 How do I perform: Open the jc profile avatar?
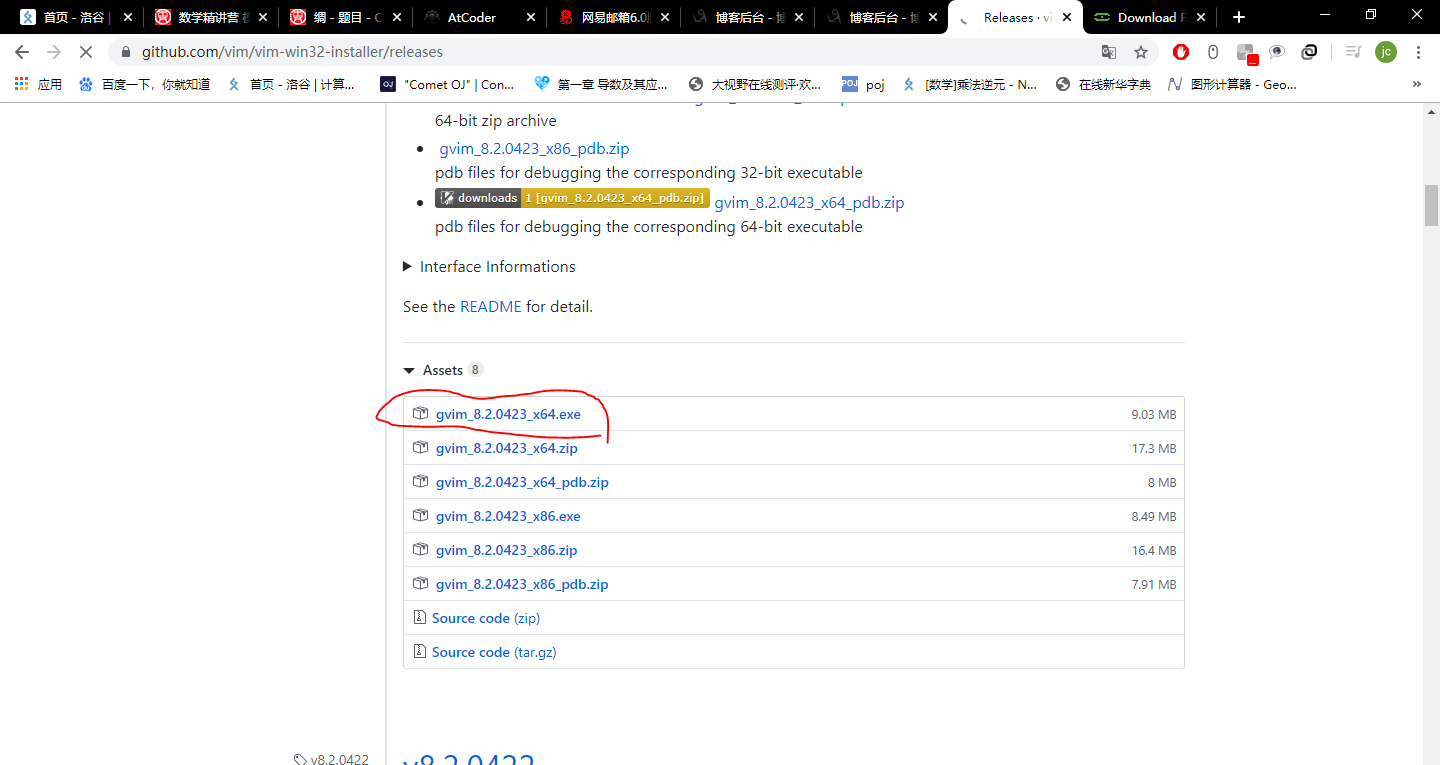pyautogui.click(x=1385, y=52)
